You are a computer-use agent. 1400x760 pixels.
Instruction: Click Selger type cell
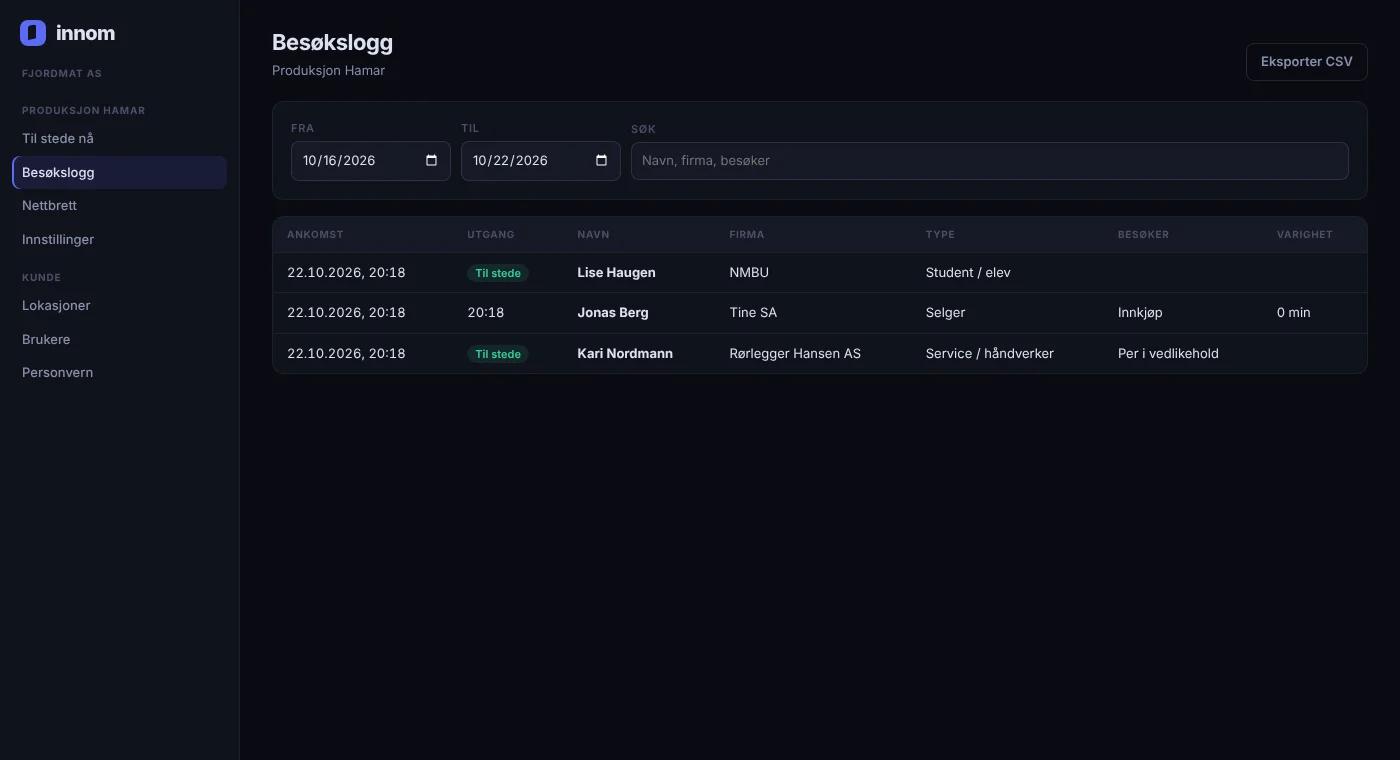pyautogui.click(x=946, y=313)
